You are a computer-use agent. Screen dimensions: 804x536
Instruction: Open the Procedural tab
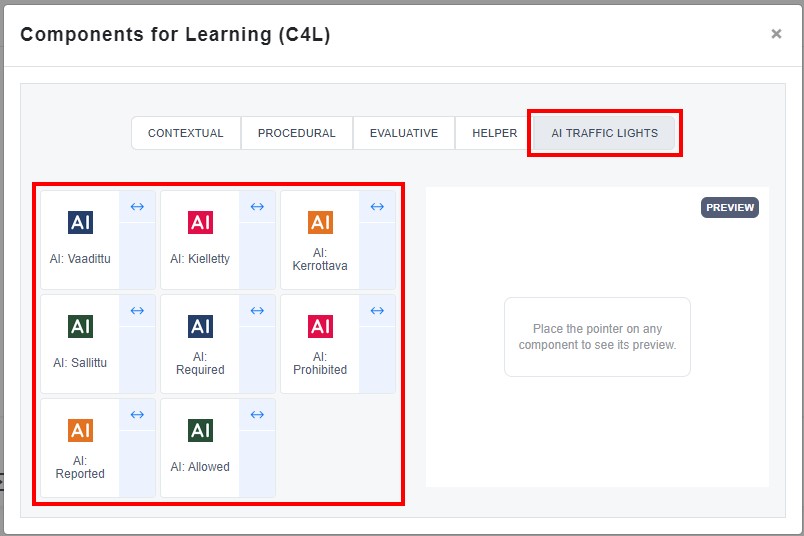pyautogui.click(x=297, y=133)
